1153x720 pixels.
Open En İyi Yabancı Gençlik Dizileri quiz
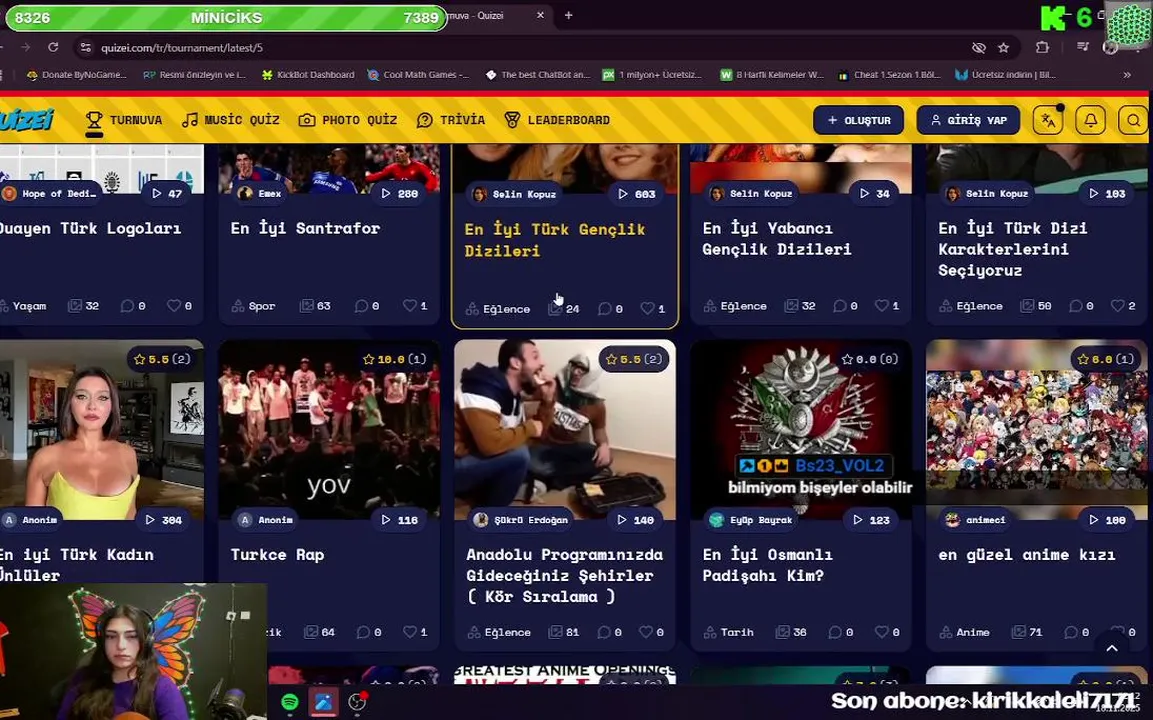[x=777, y=238]
